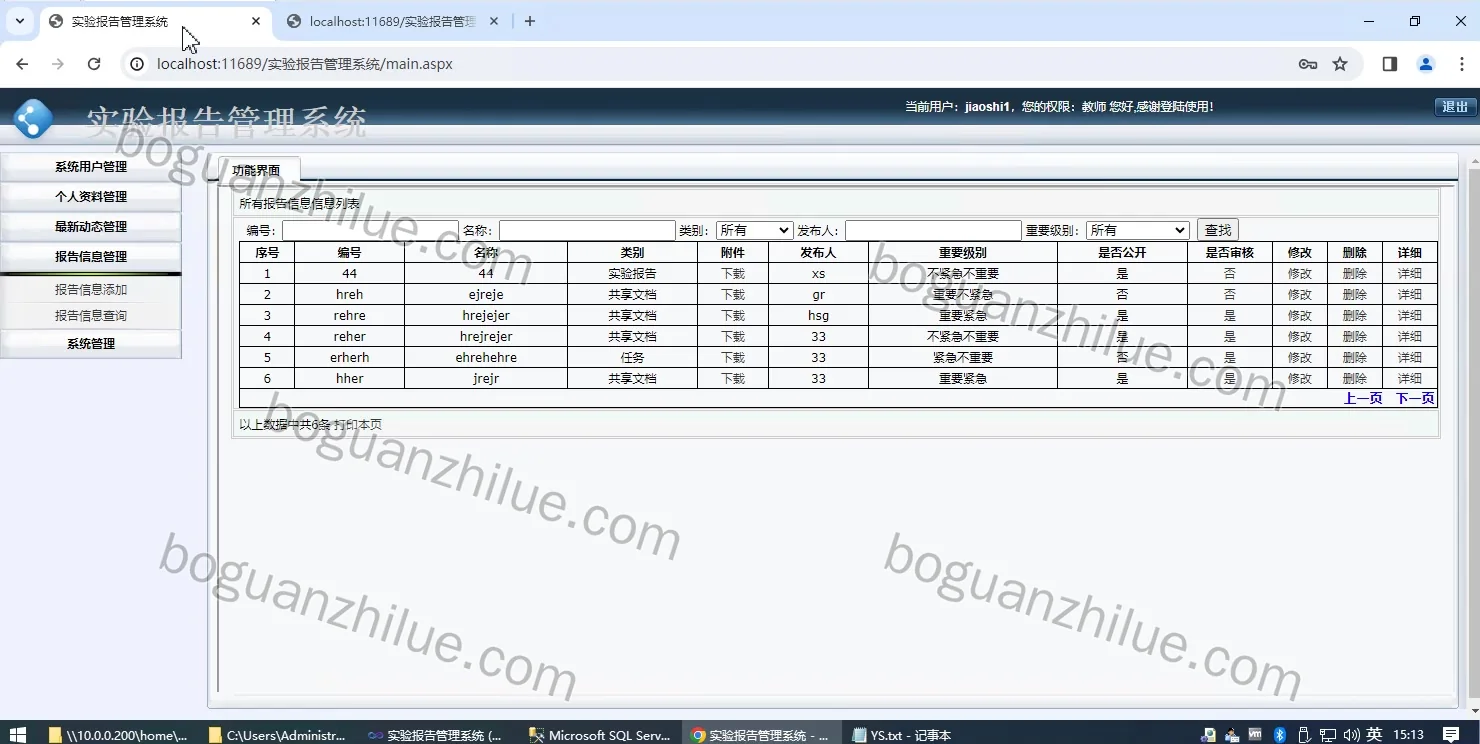Viewport: 1480px width, 744px height.
Task: Open the tab search chevron
Action: (x=19, y=21)
